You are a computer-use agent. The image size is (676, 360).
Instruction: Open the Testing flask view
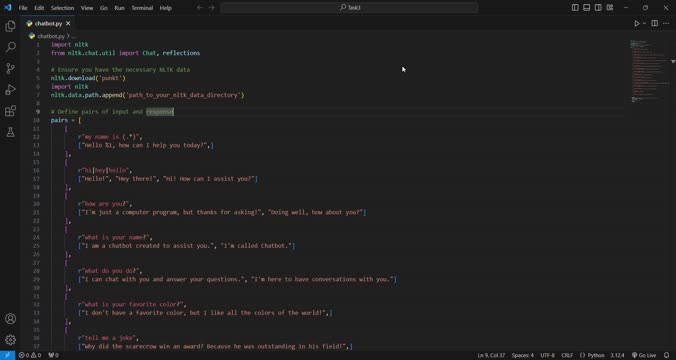[x=10, y=132]
